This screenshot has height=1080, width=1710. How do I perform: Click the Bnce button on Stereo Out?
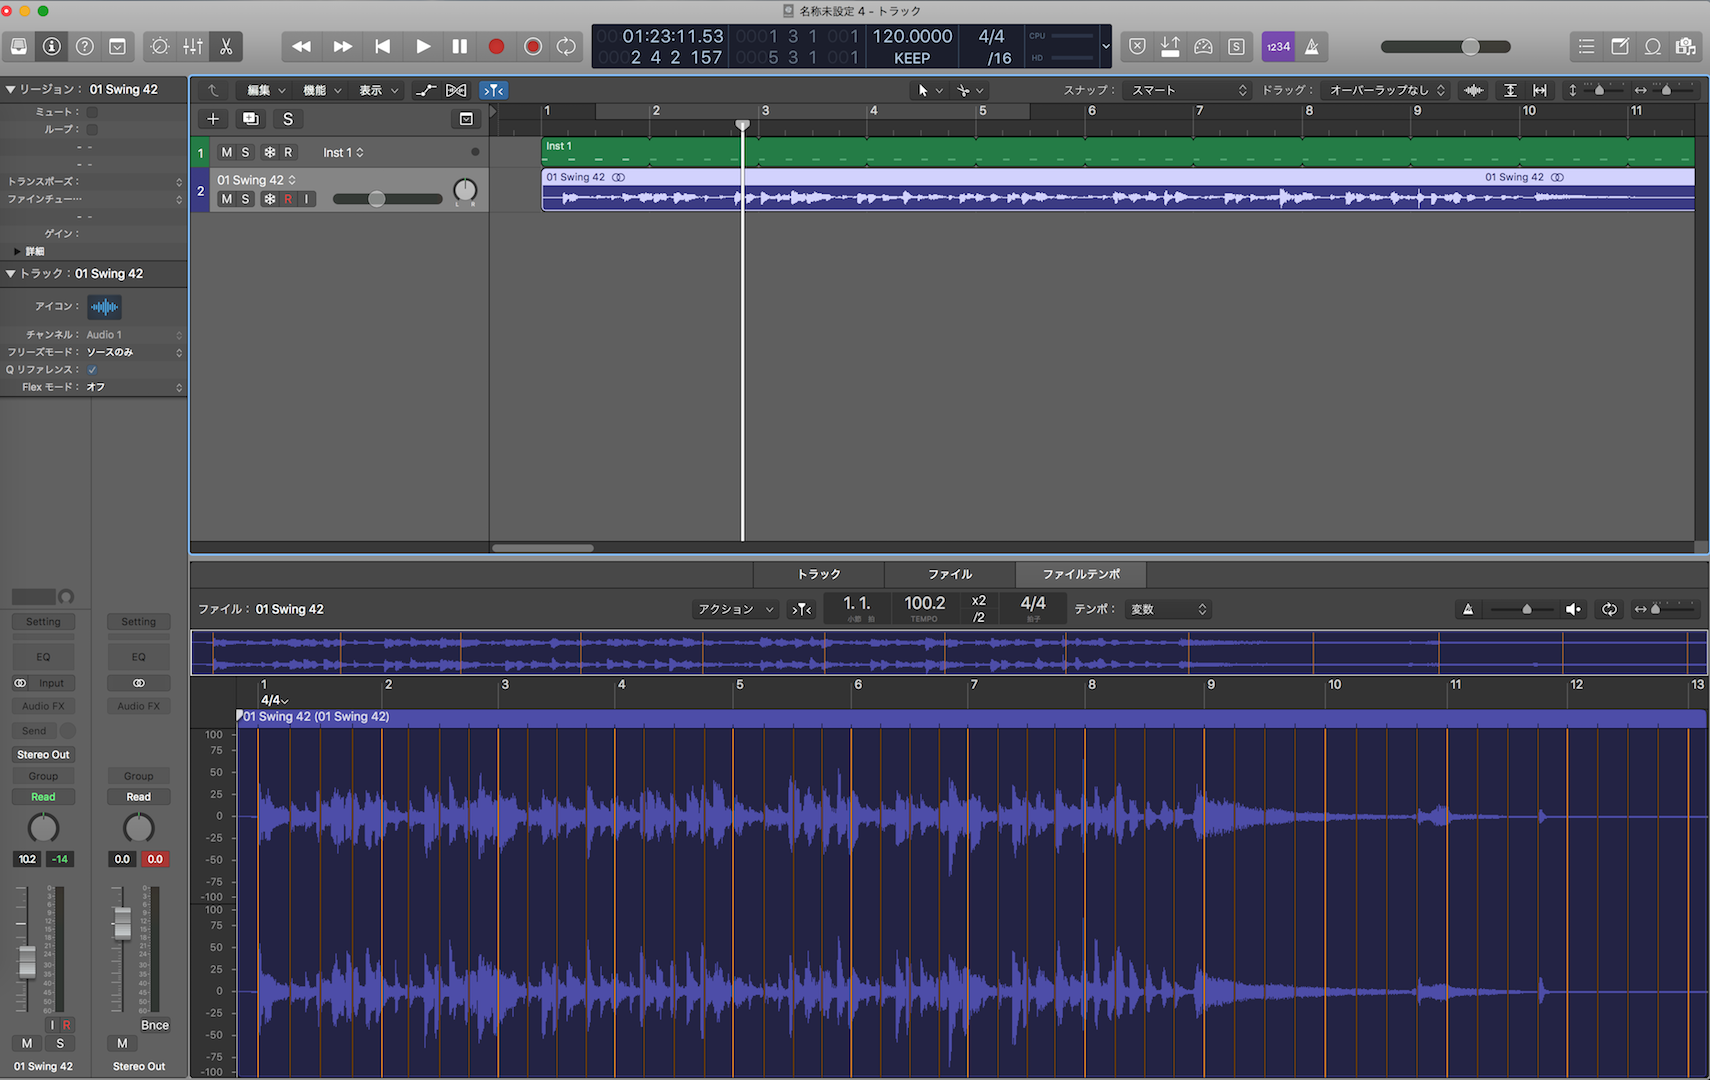(154, 1025)
